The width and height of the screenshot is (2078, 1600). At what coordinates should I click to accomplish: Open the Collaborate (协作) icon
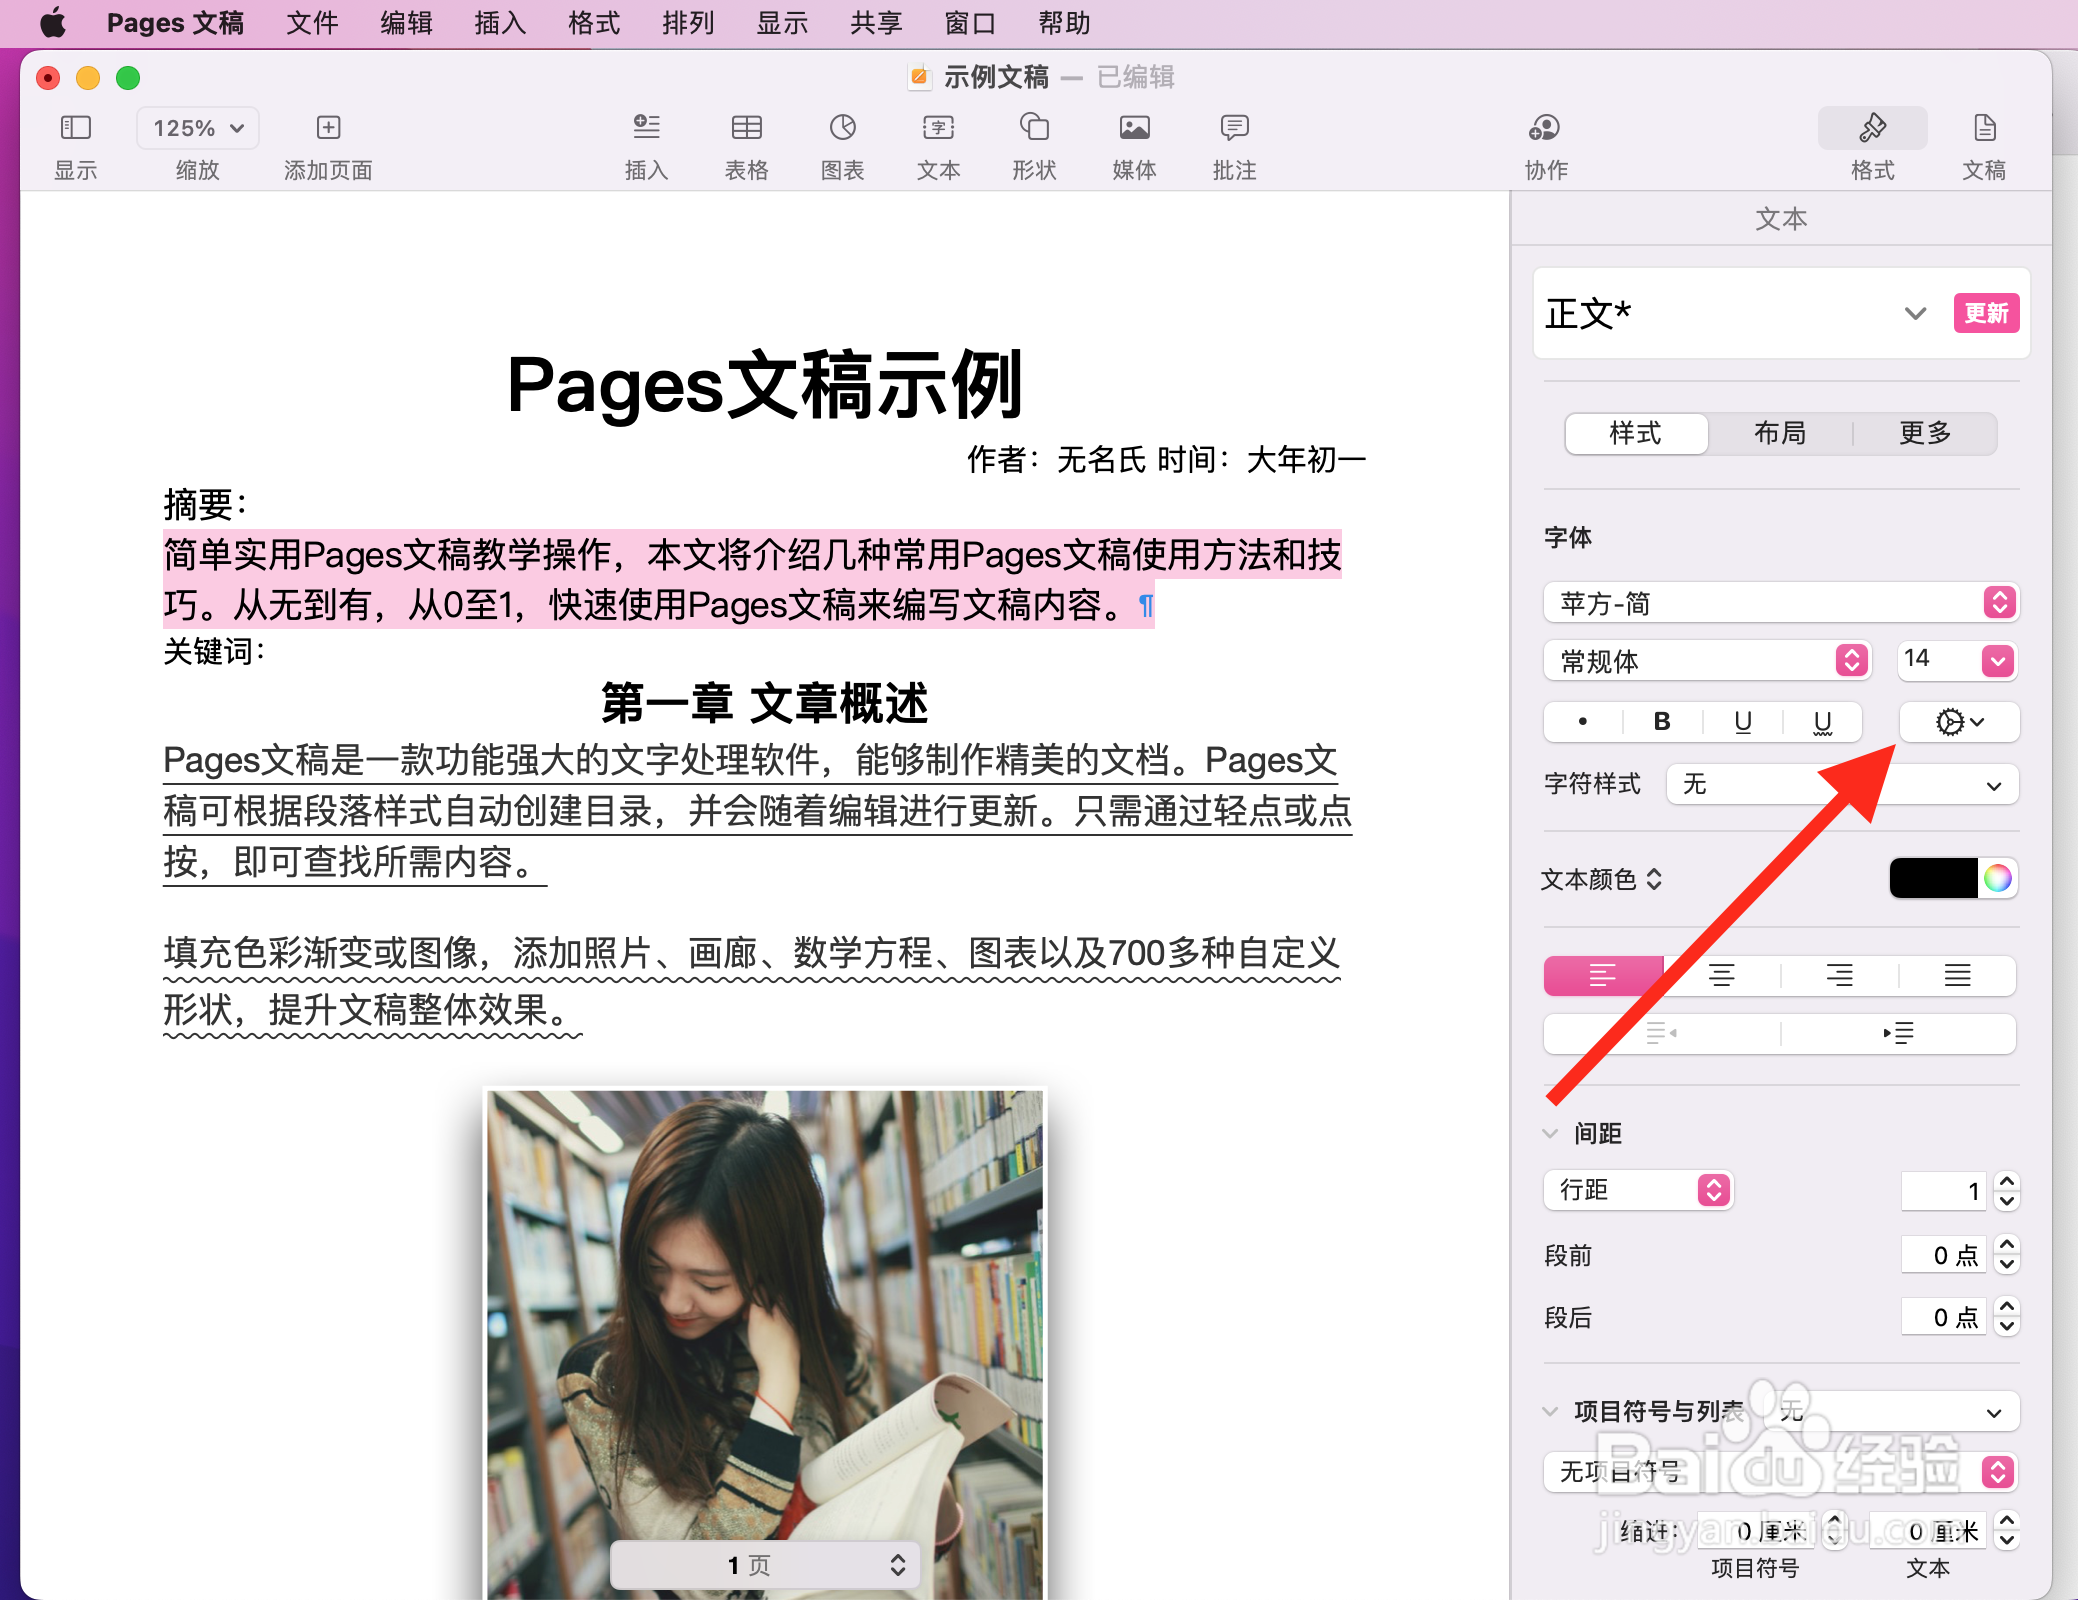point(1545,128)
